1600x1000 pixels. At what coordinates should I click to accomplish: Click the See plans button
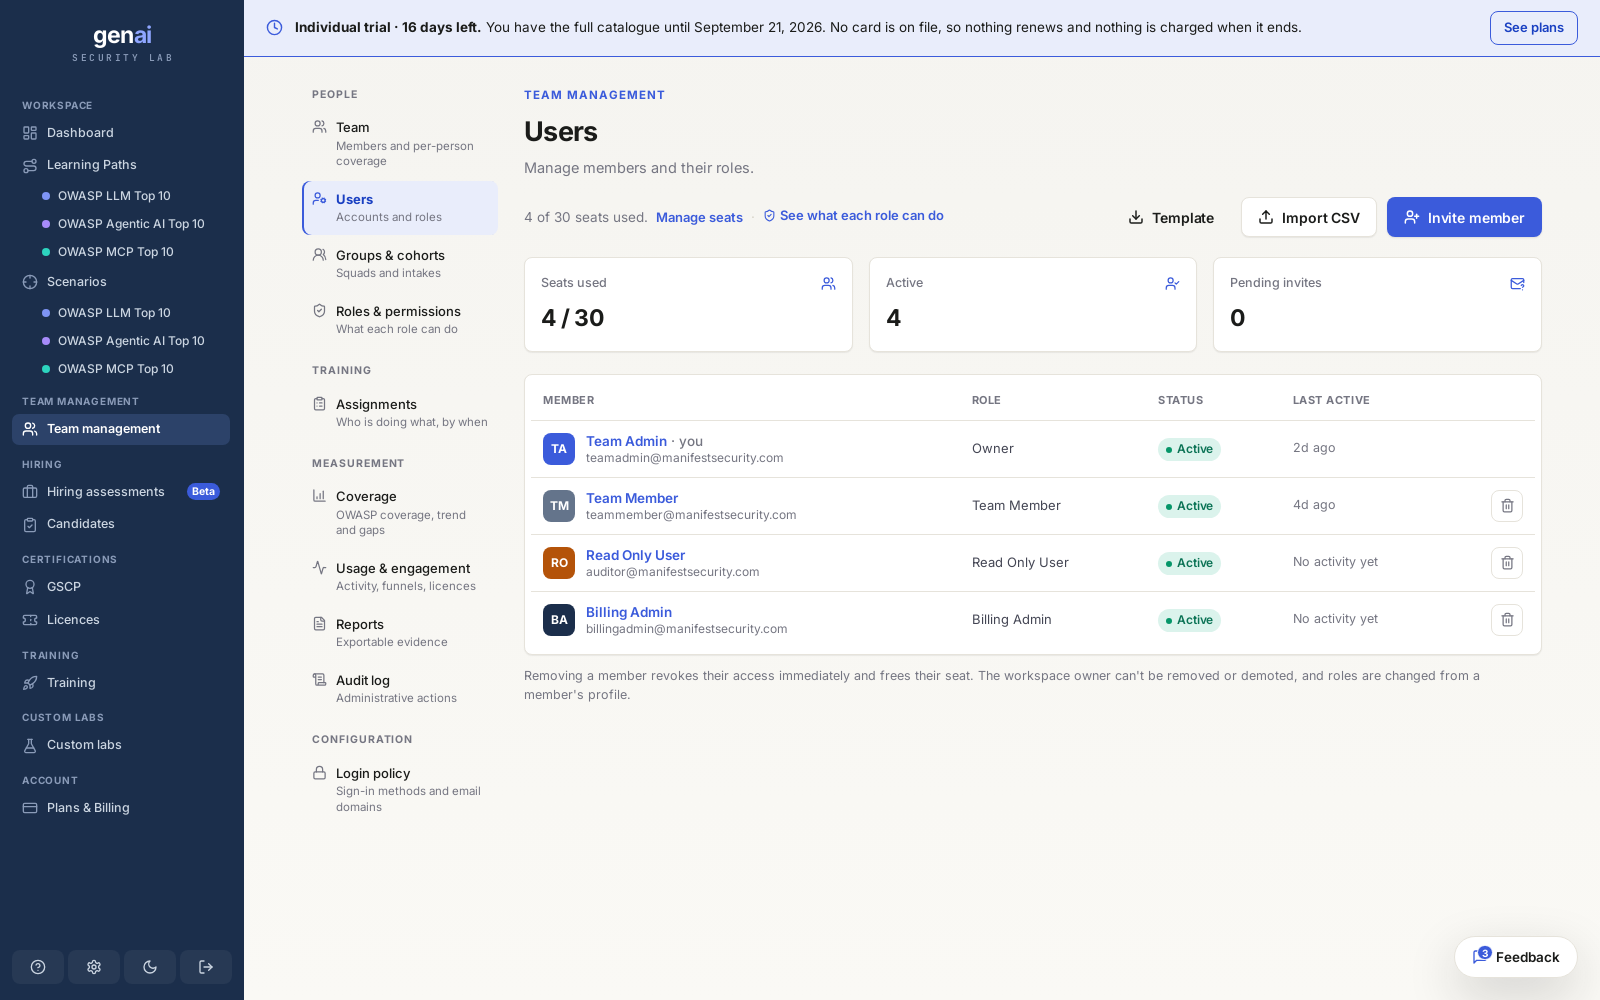tap(1533, 28)
